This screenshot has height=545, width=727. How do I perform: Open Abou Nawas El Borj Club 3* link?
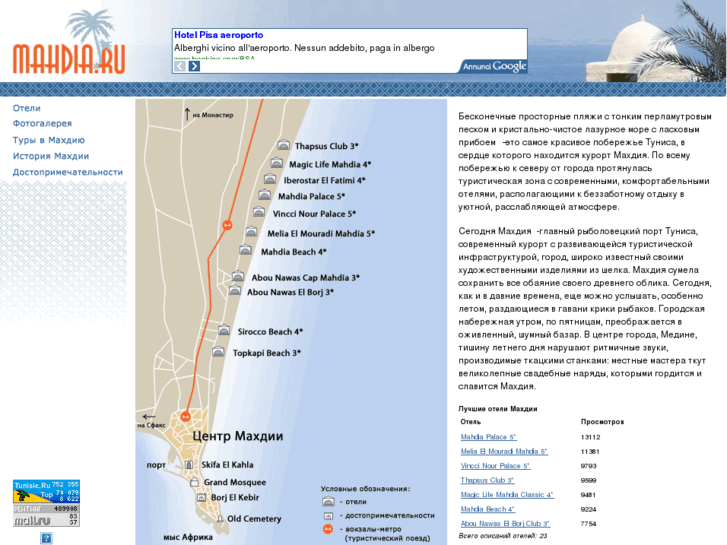coord(505,523)
